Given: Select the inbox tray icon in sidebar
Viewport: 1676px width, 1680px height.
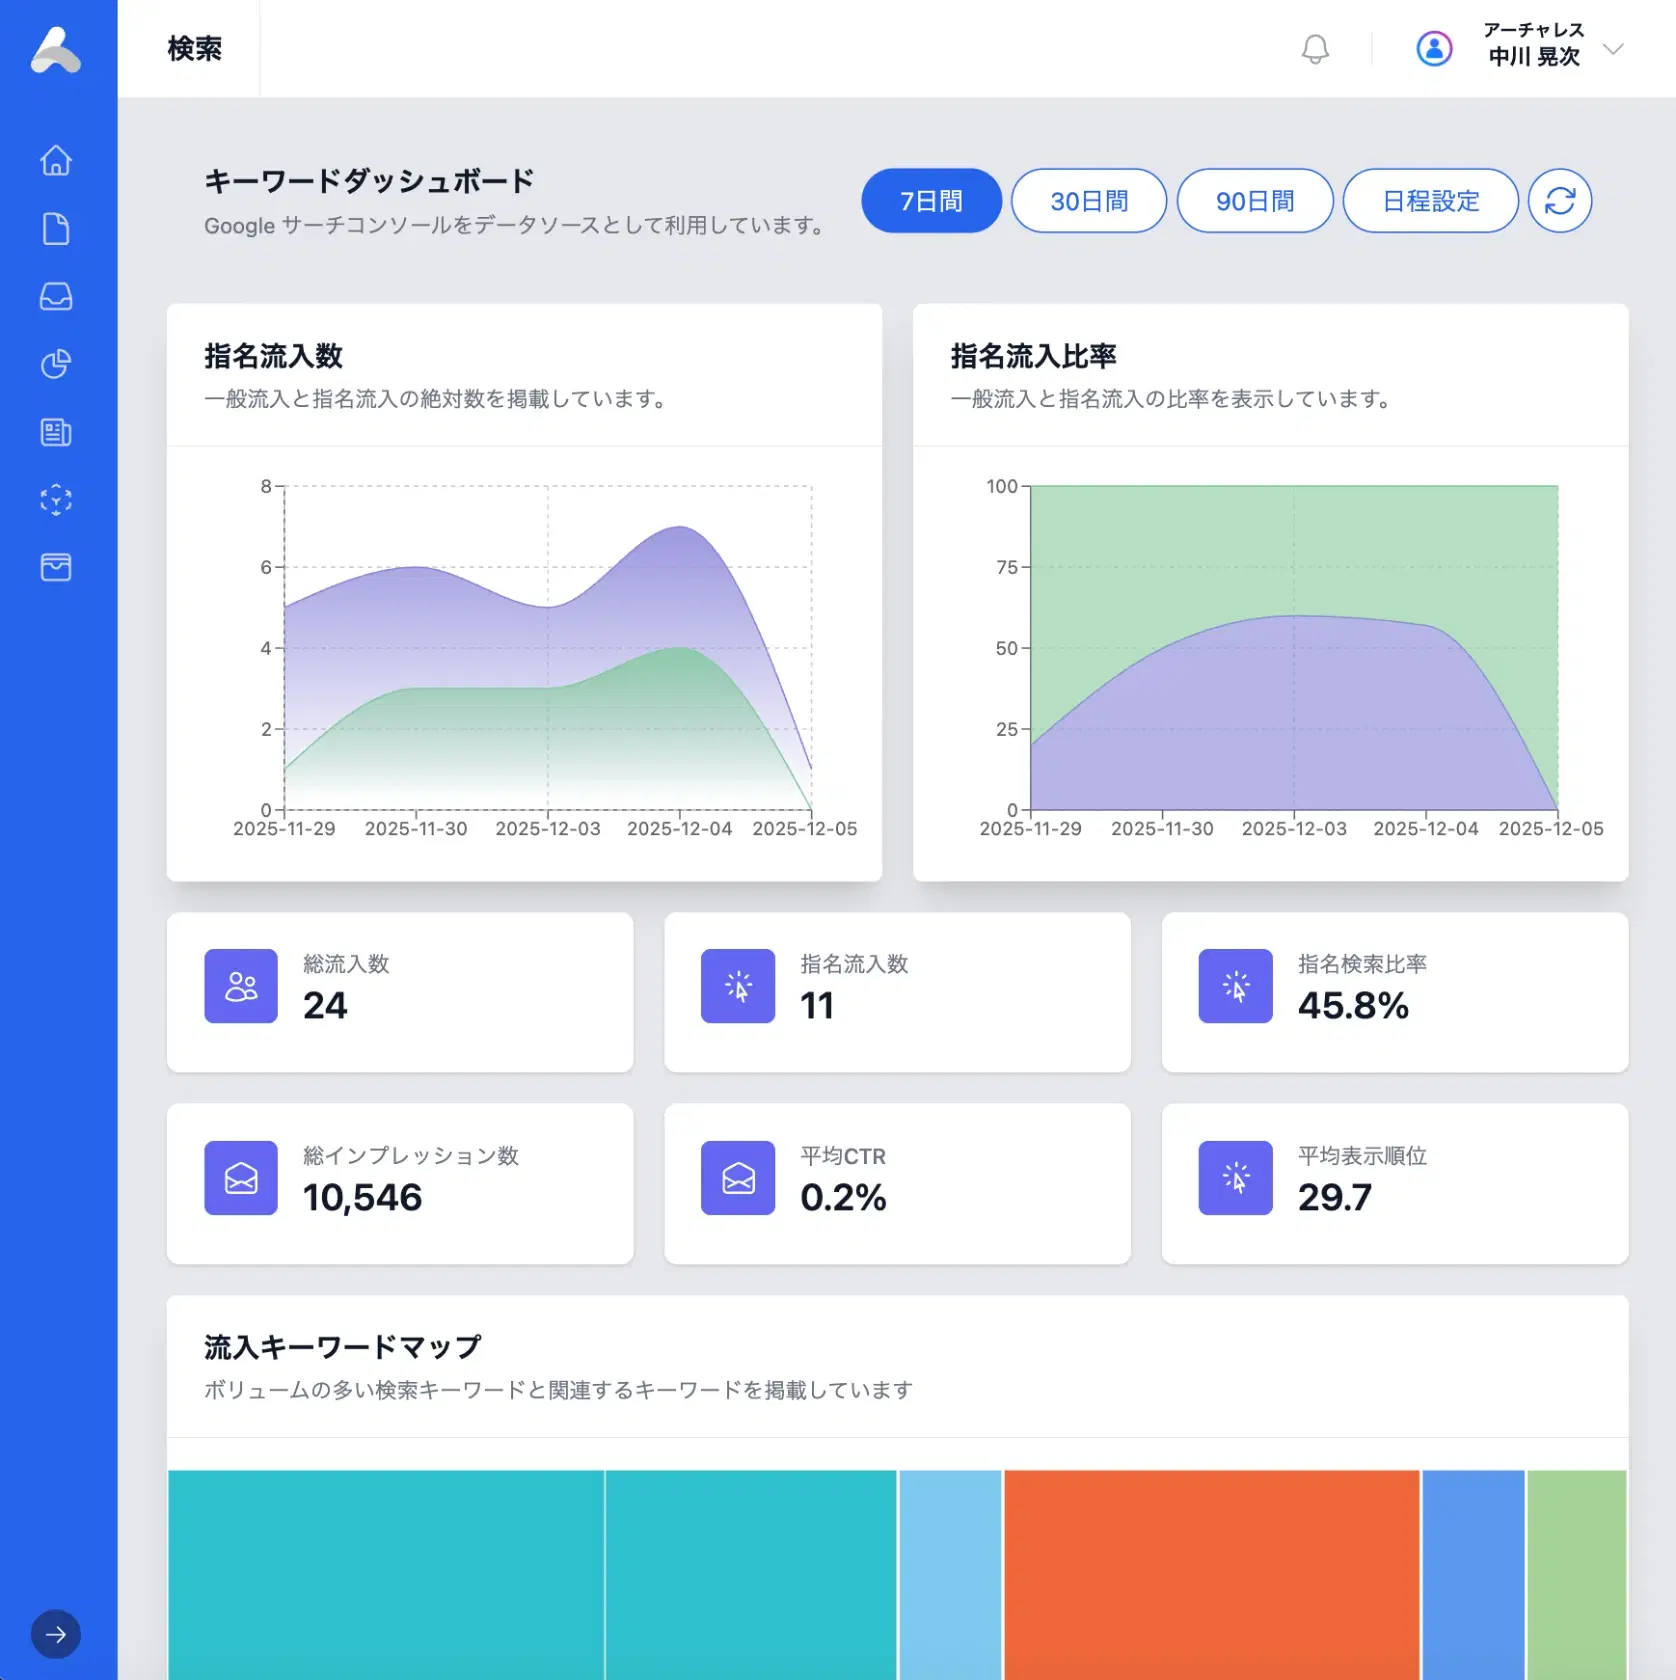Looking at the screenshot, I should pyautogui.click(x=56, y=297).
